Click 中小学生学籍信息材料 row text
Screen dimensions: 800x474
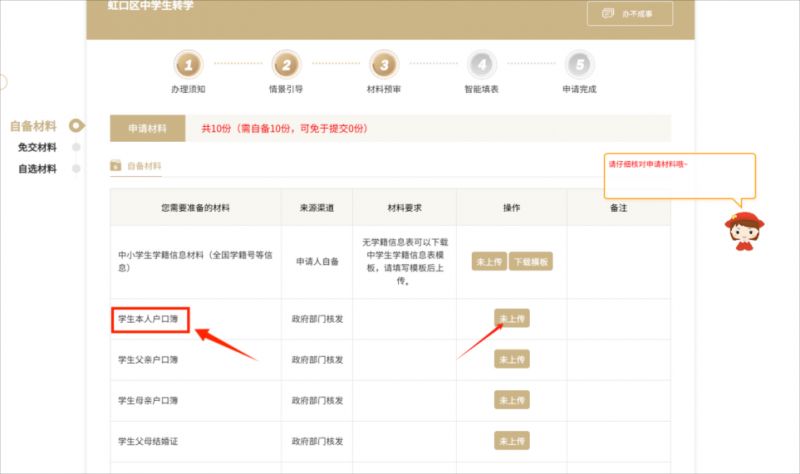point(195,261)
